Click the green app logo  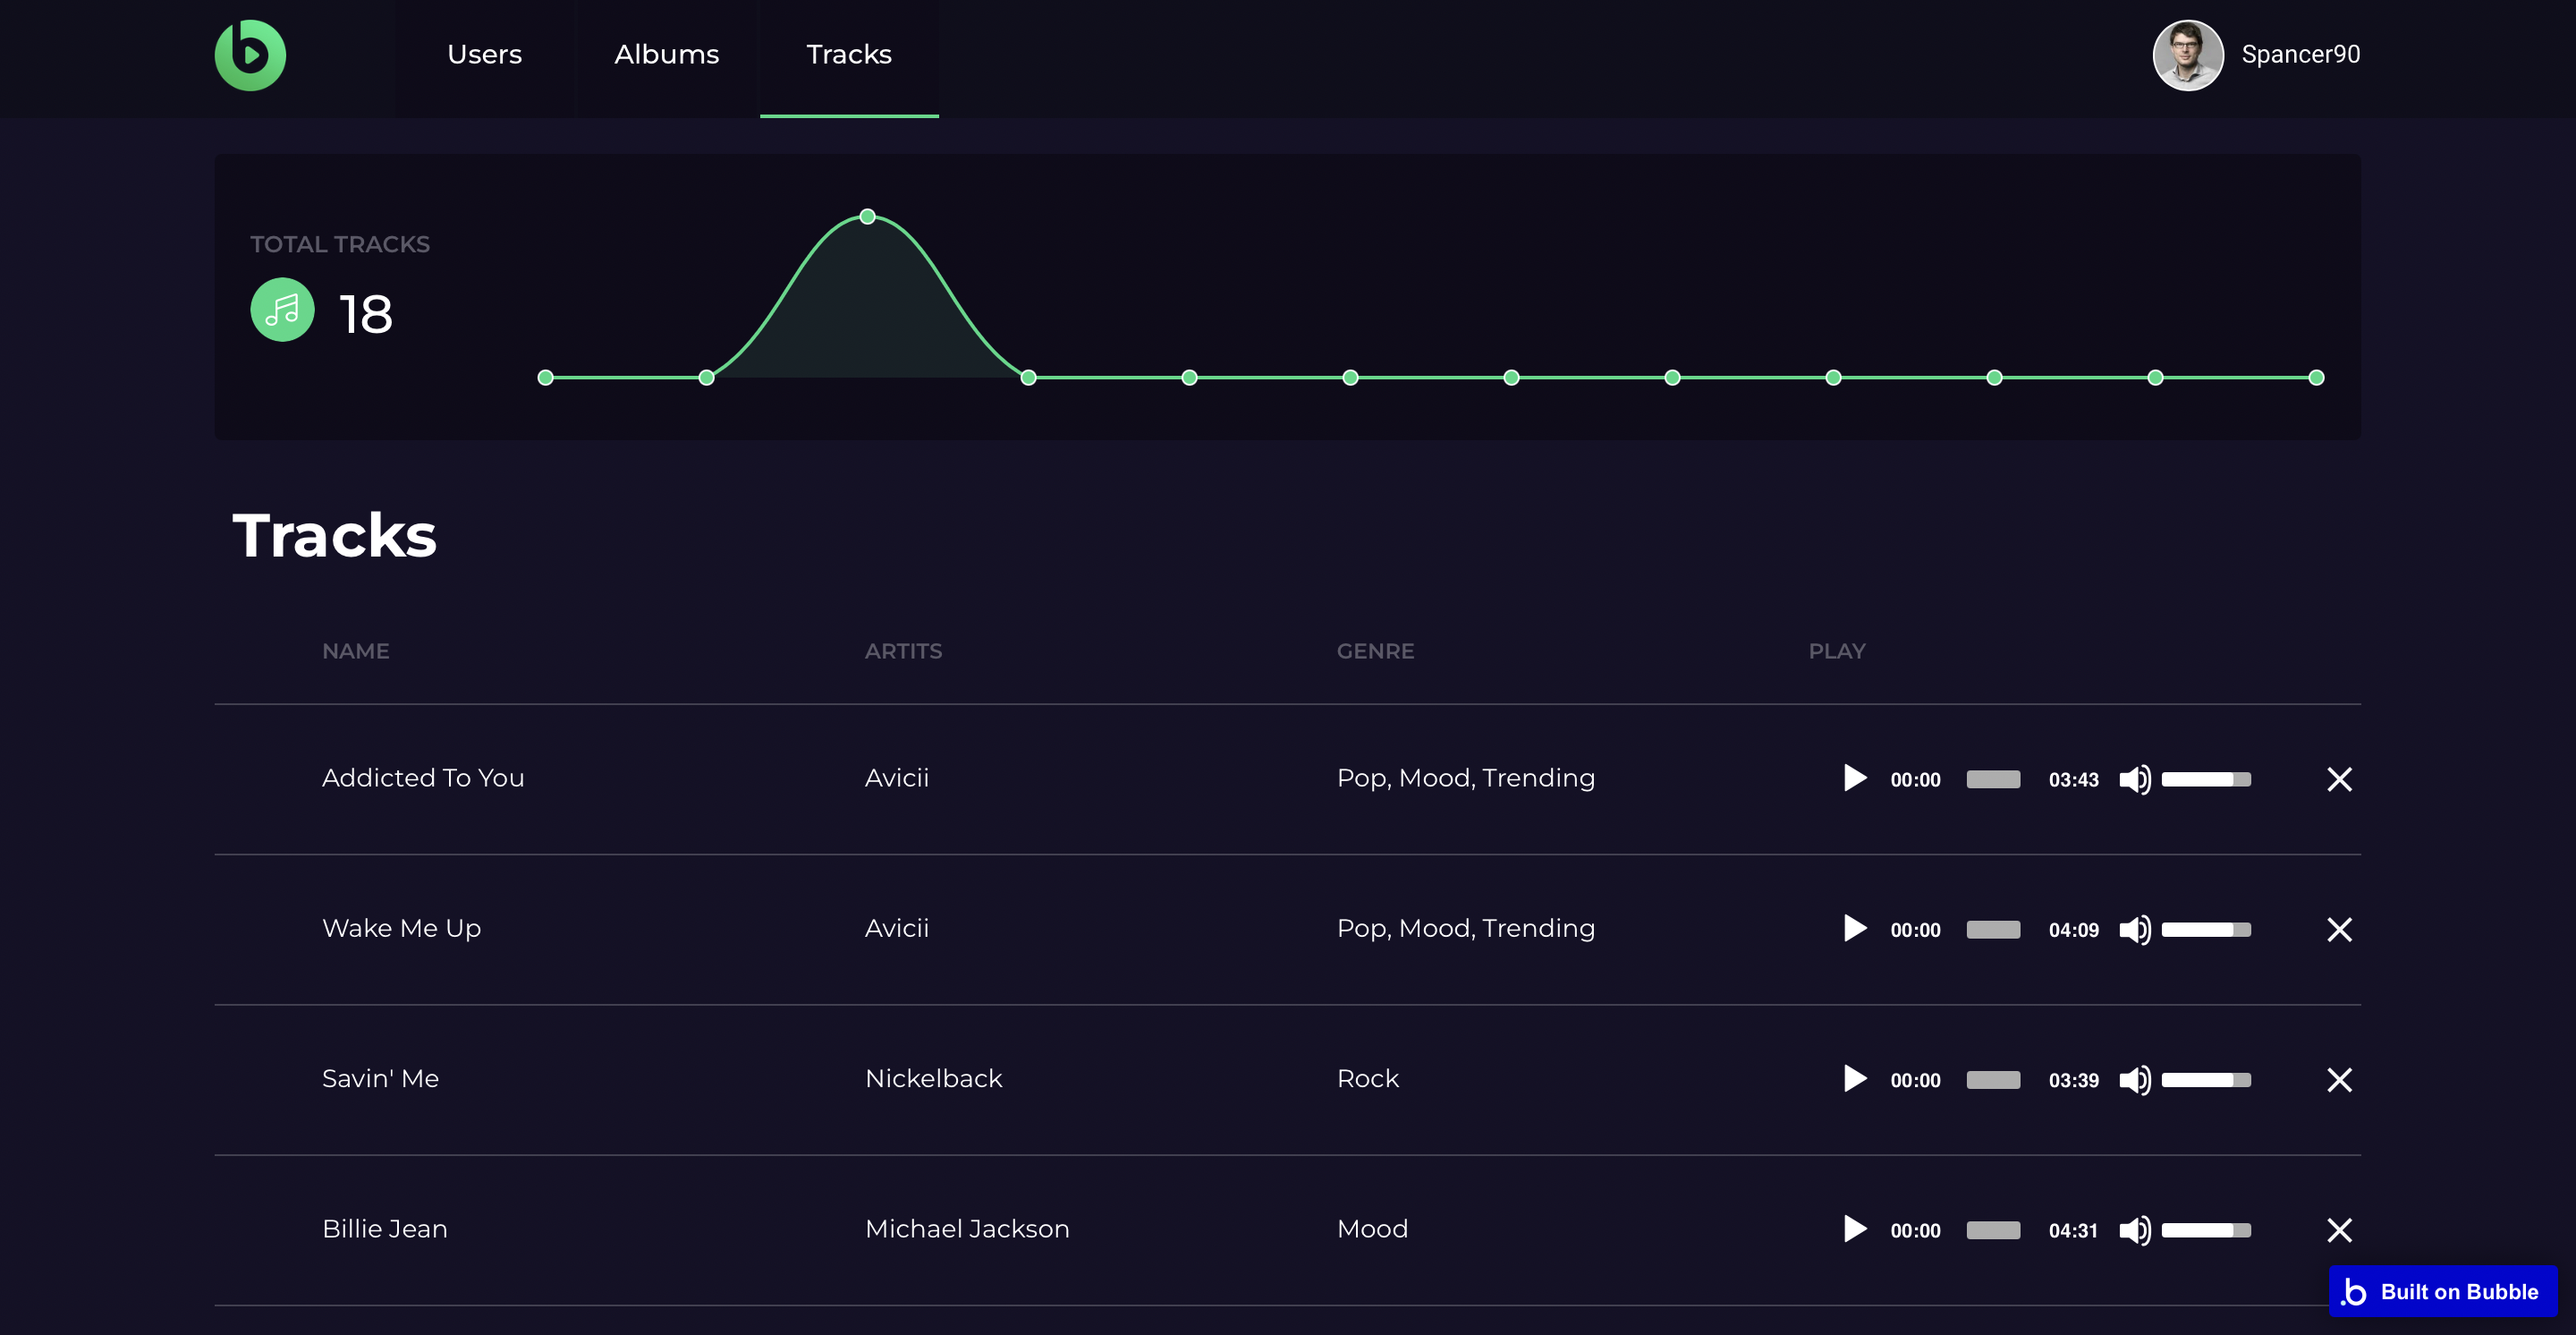250,55
